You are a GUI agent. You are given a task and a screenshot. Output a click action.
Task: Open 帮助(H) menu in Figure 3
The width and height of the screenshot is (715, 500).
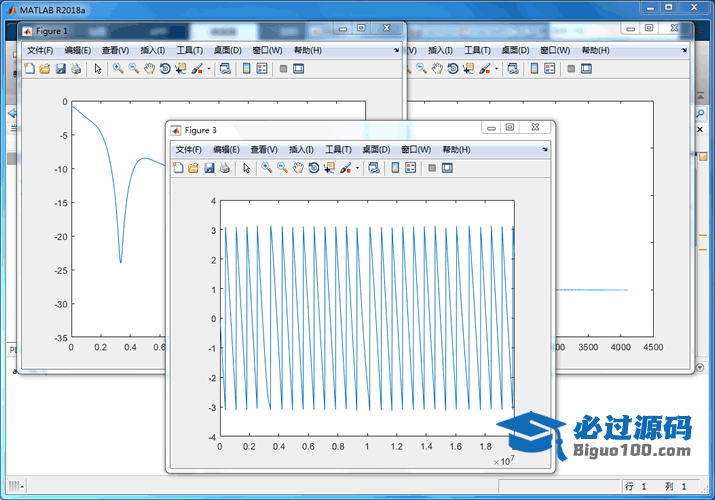tap(456, 149)
